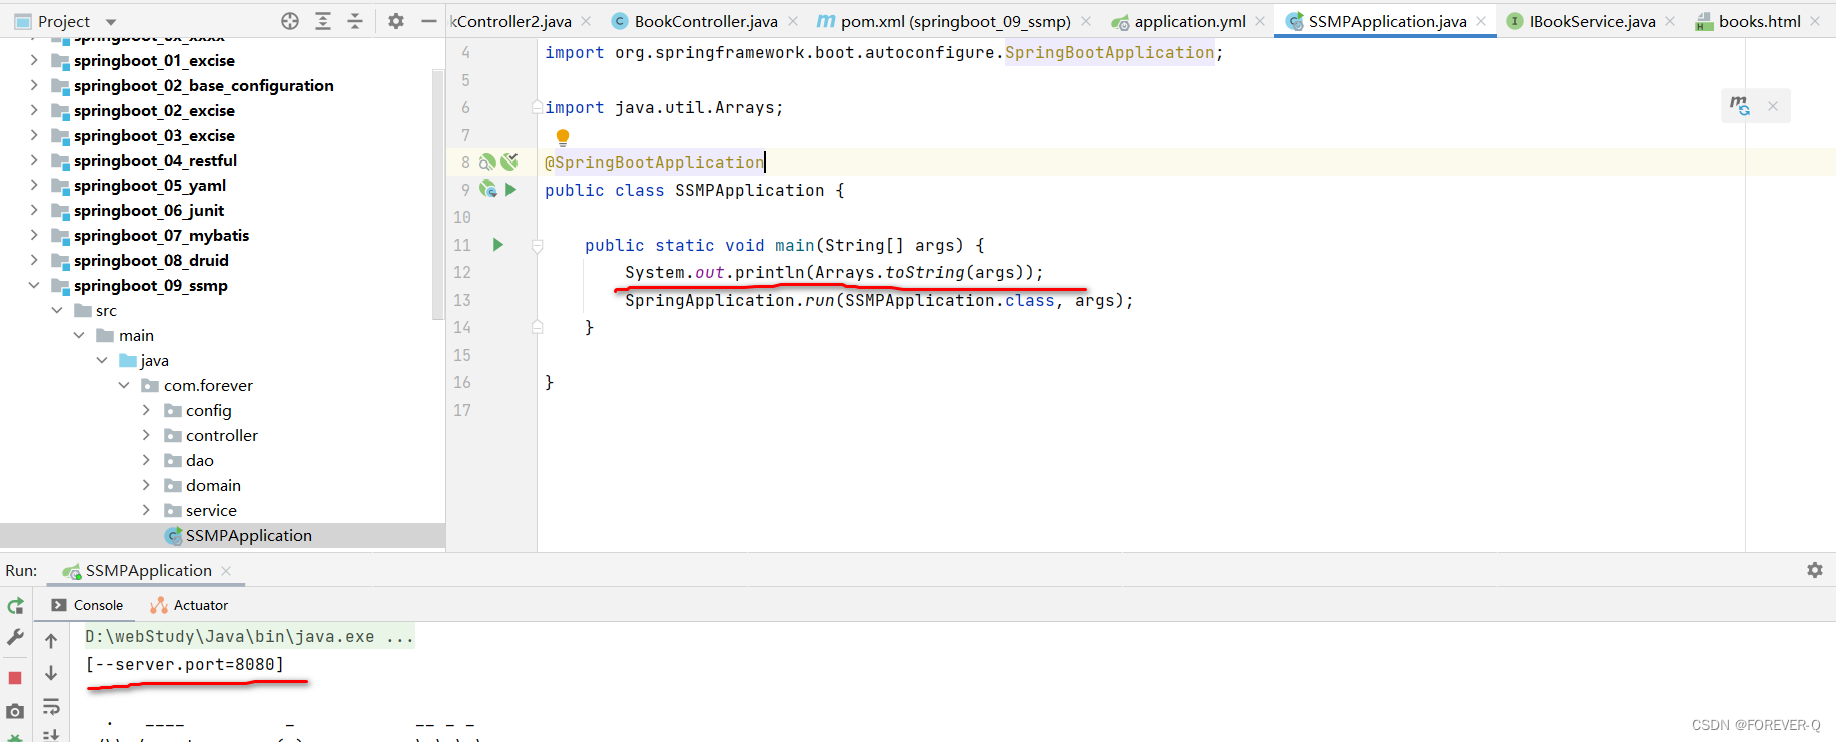Screen dimensions: 1836x742
Task: Expand springboot_04_restful module
Action: 34,160
